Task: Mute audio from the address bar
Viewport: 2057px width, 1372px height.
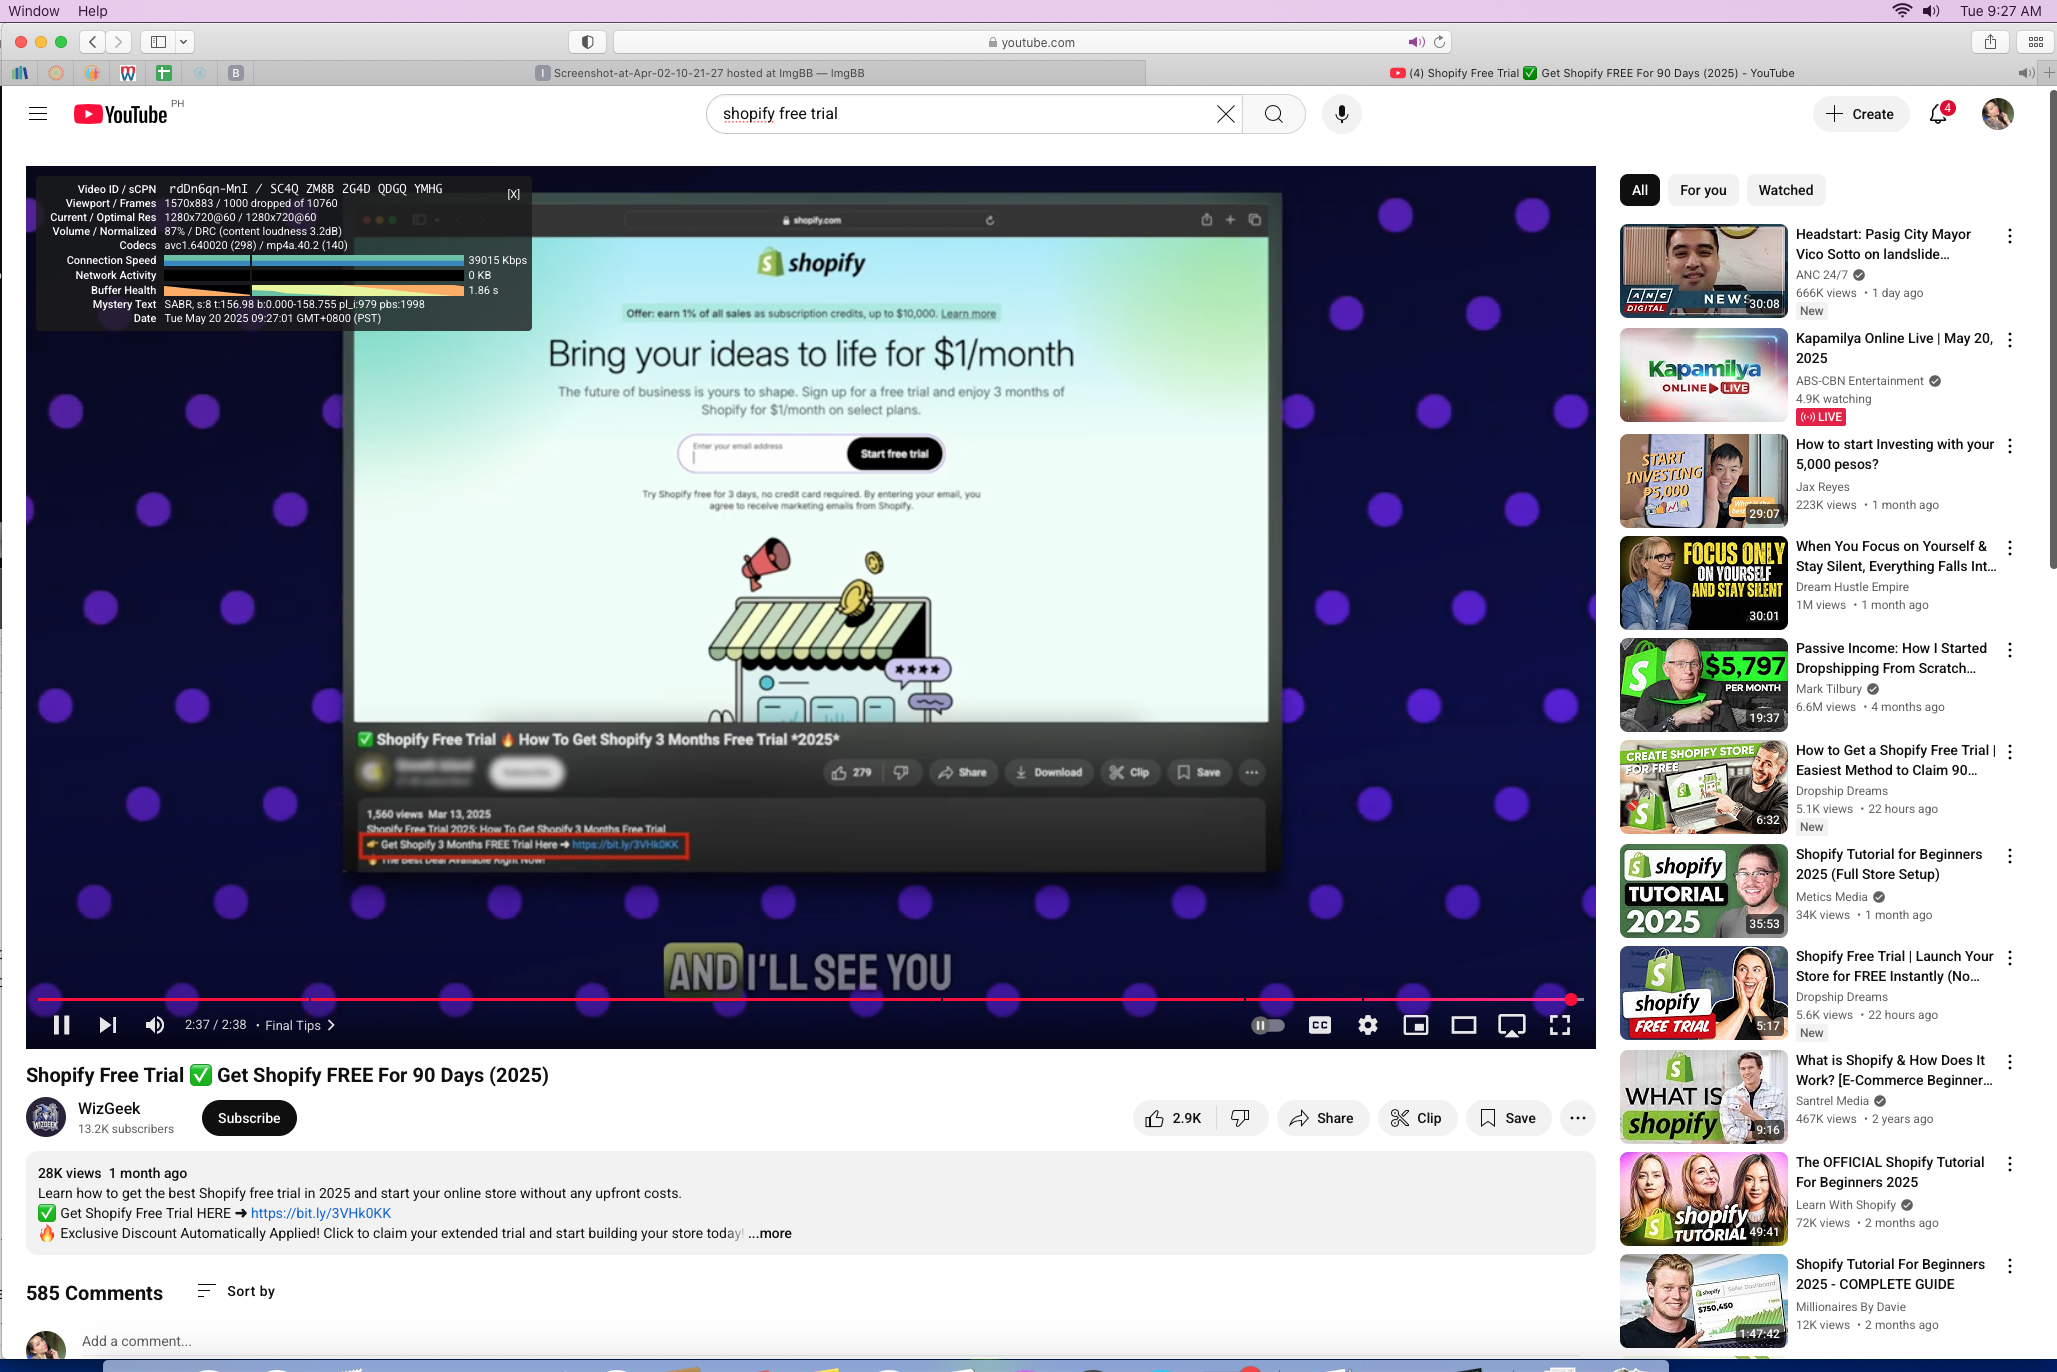Action: click(1416, 42)
